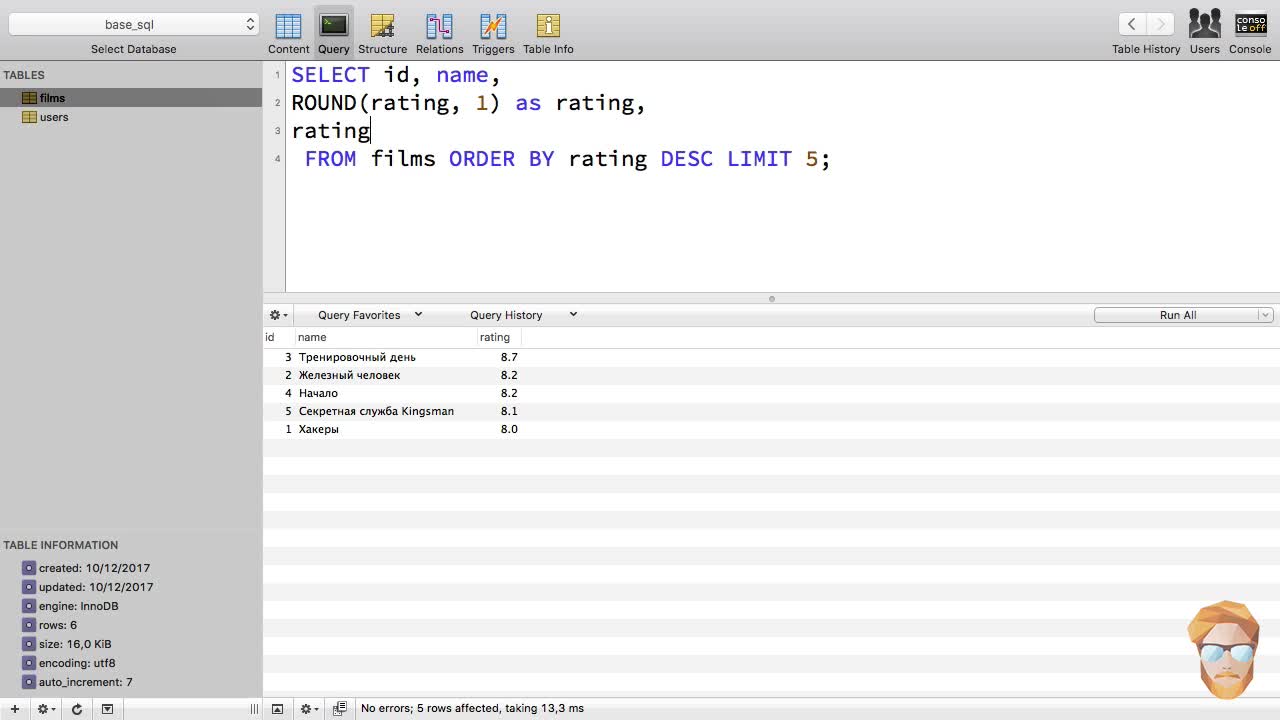The height and width of the screenshot is (720, 1280).
Task: Add a new table with plus button
Action: point(14,709)
